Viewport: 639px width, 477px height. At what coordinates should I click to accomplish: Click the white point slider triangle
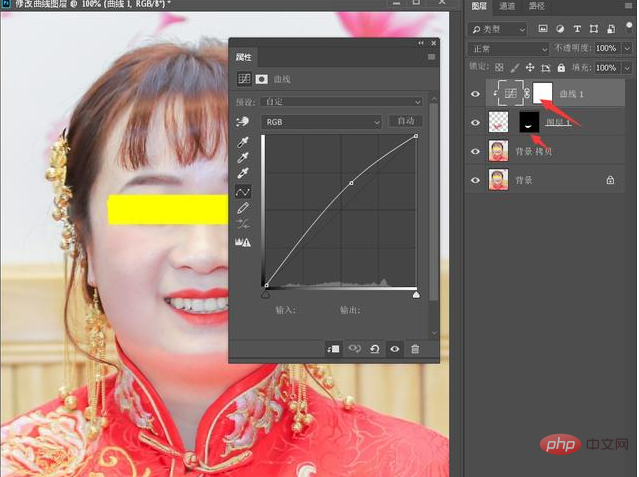416,294
